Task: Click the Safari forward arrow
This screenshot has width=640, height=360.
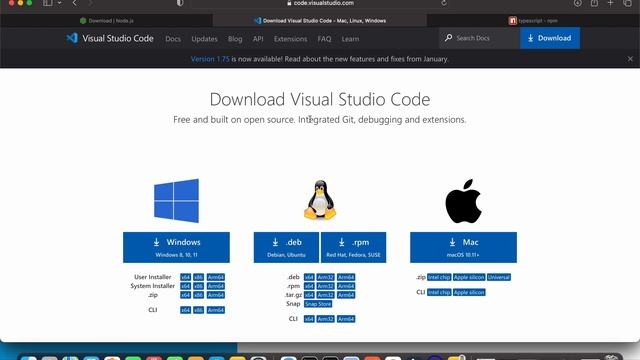Action: pos(90,3)
